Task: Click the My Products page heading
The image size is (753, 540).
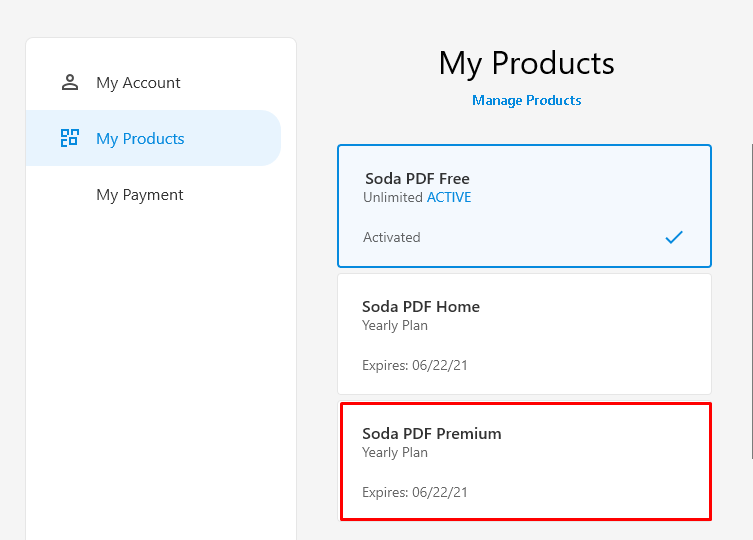Action: point(526,63)
